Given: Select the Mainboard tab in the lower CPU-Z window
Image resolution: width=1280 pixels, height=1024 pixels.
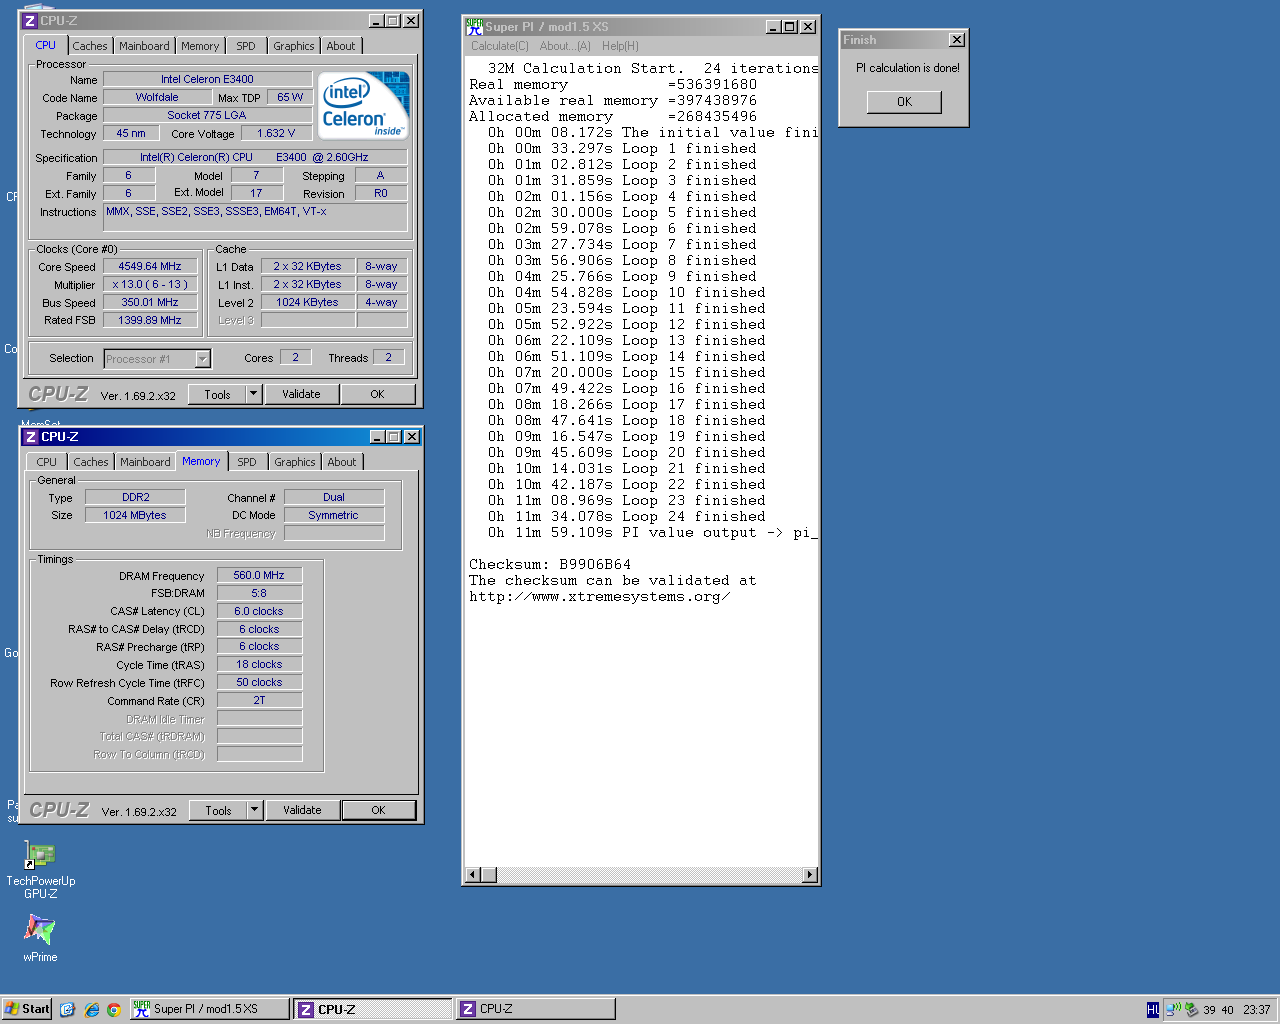Looking at the screenshot, I should coord(145,462).
